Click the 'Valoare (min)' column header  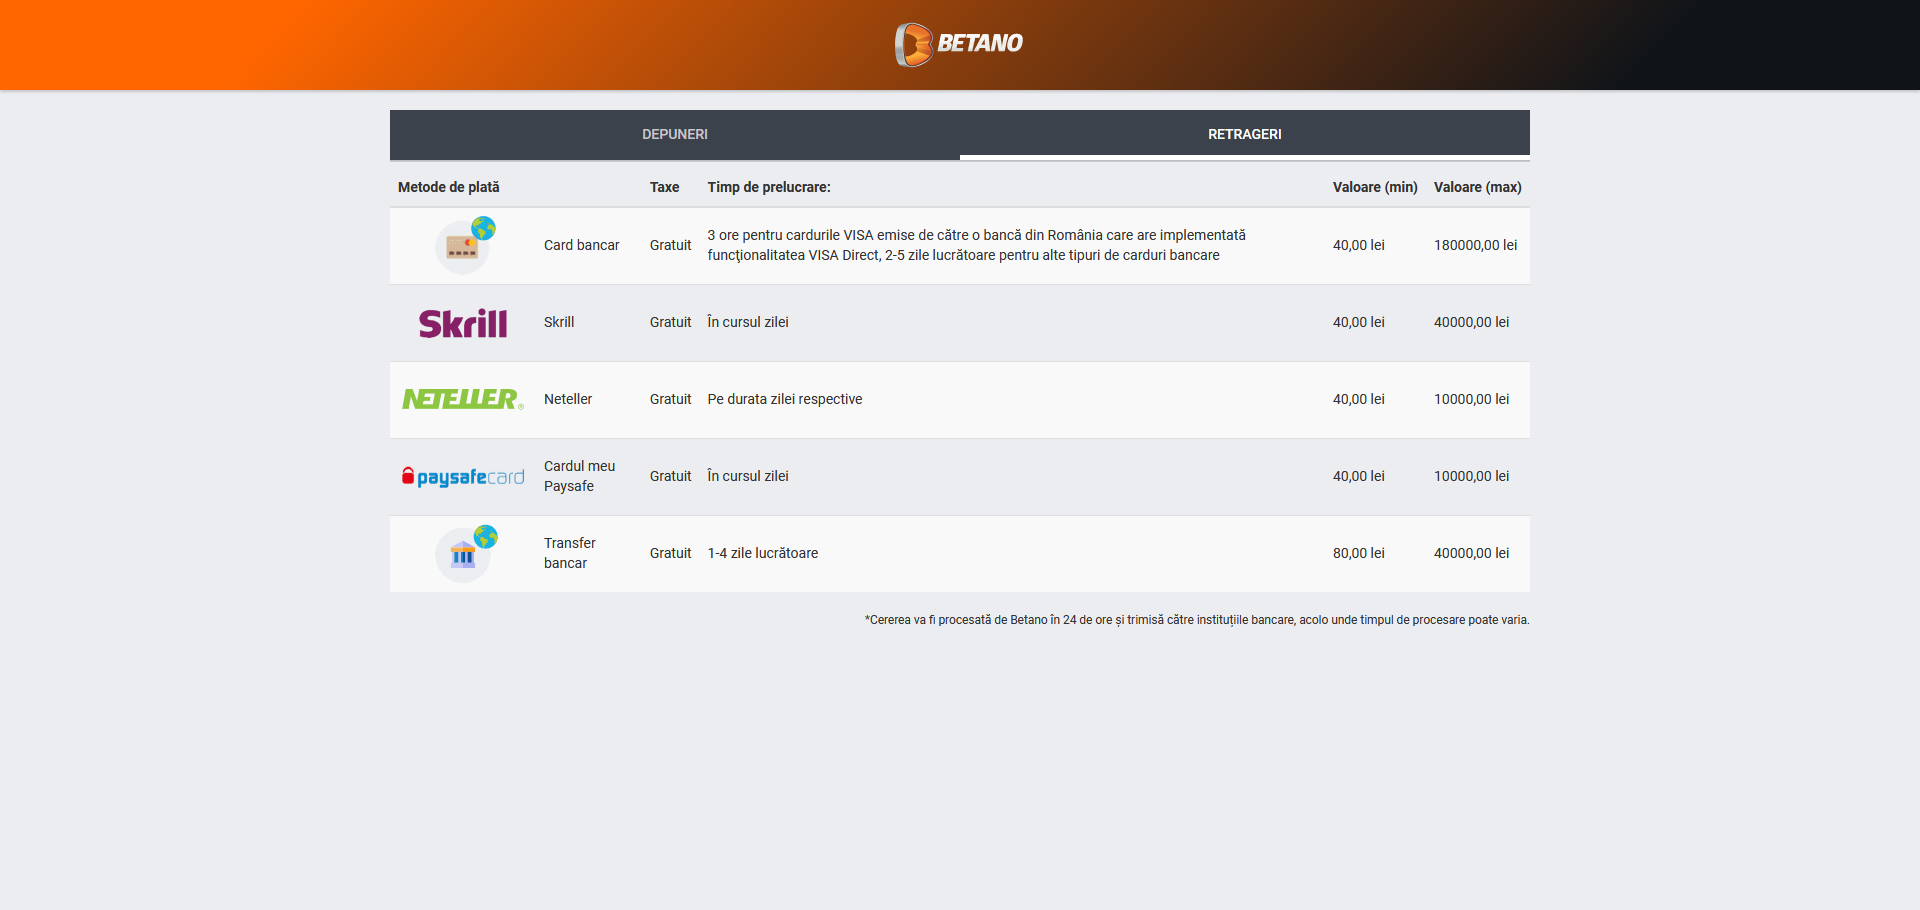[x=1375, y=187]
